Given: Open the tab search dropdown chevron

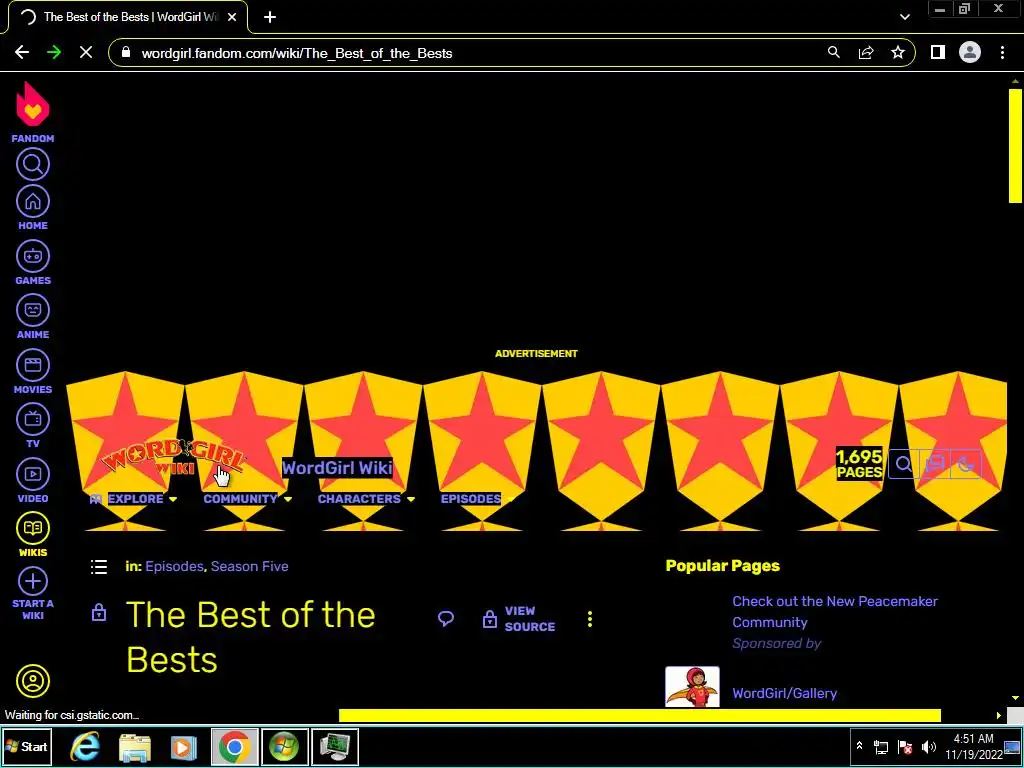Looking at the screenshot, I should [x=904, y=17].
